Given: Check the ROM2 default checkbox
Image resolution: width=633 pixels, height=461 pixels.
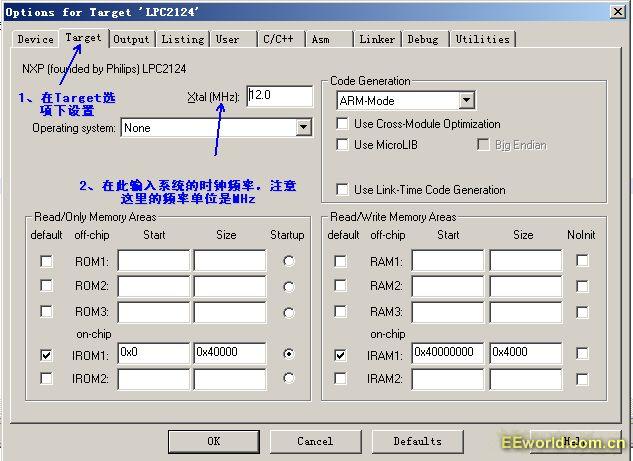Looking at the screenshot, I should click(46, 286).
